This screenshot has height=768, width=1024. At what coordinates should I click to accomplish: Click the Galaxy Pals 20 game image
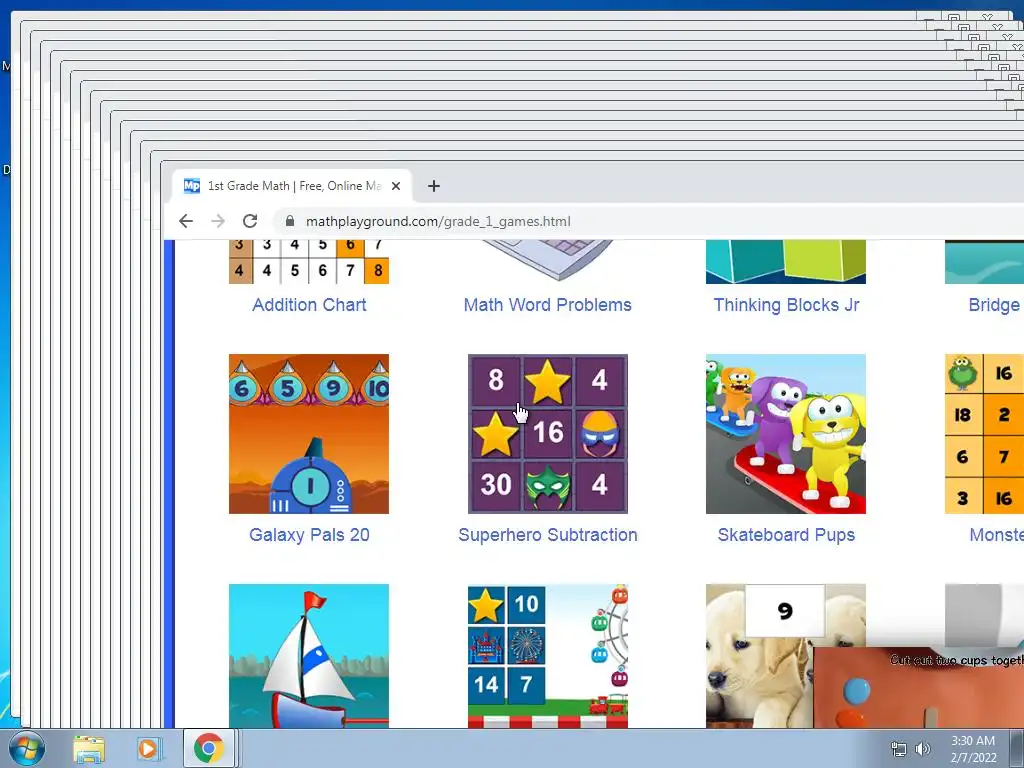(309, 434)
